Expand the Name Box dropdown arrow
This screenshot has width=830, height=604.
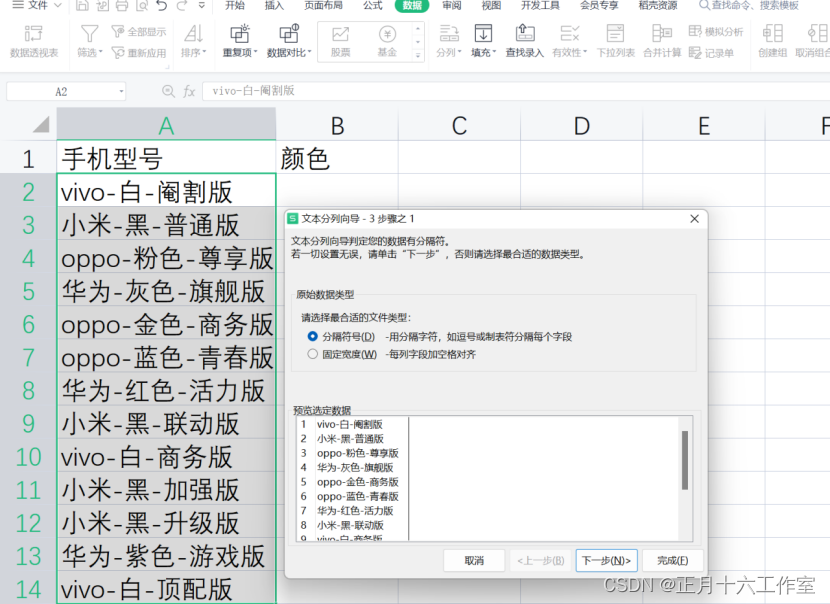point(121,92)
